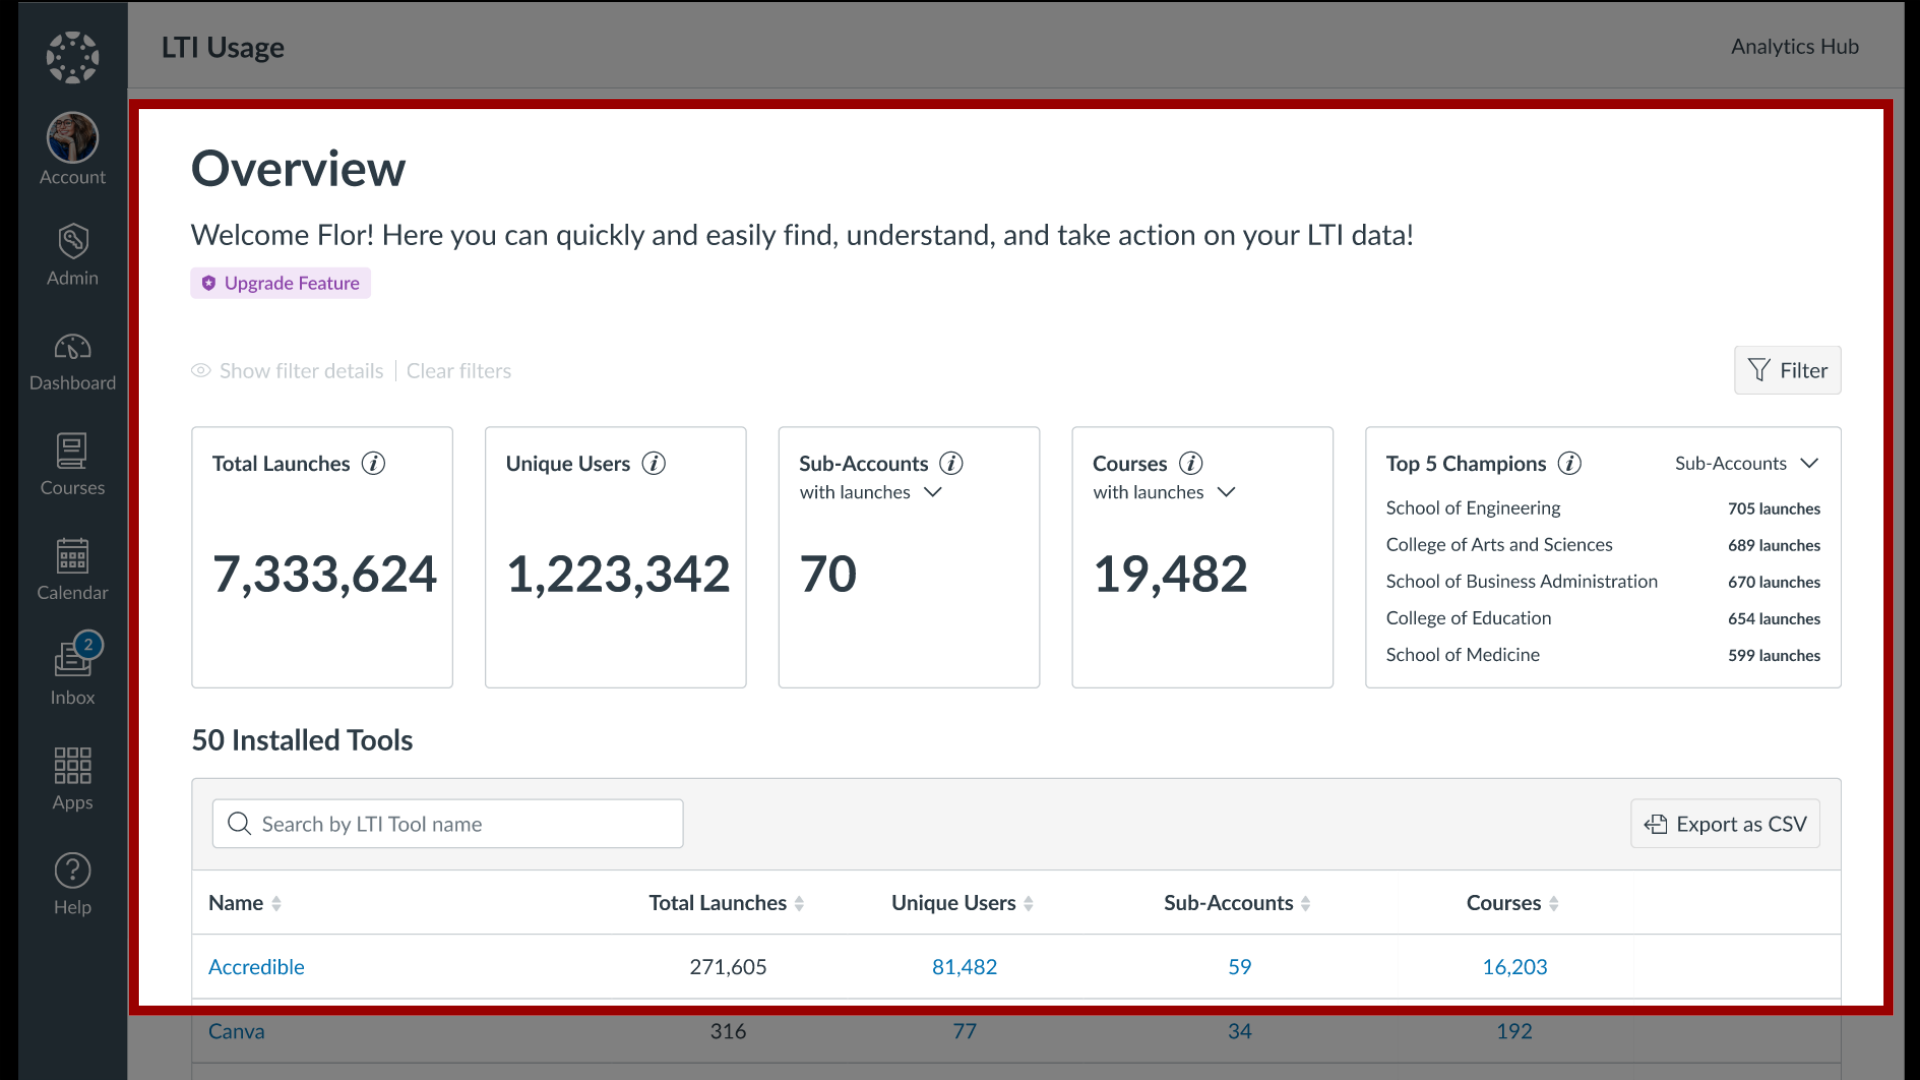1920x1080 pixels.
Task: Open the Accredible tool details
Action: pos(256,967)
